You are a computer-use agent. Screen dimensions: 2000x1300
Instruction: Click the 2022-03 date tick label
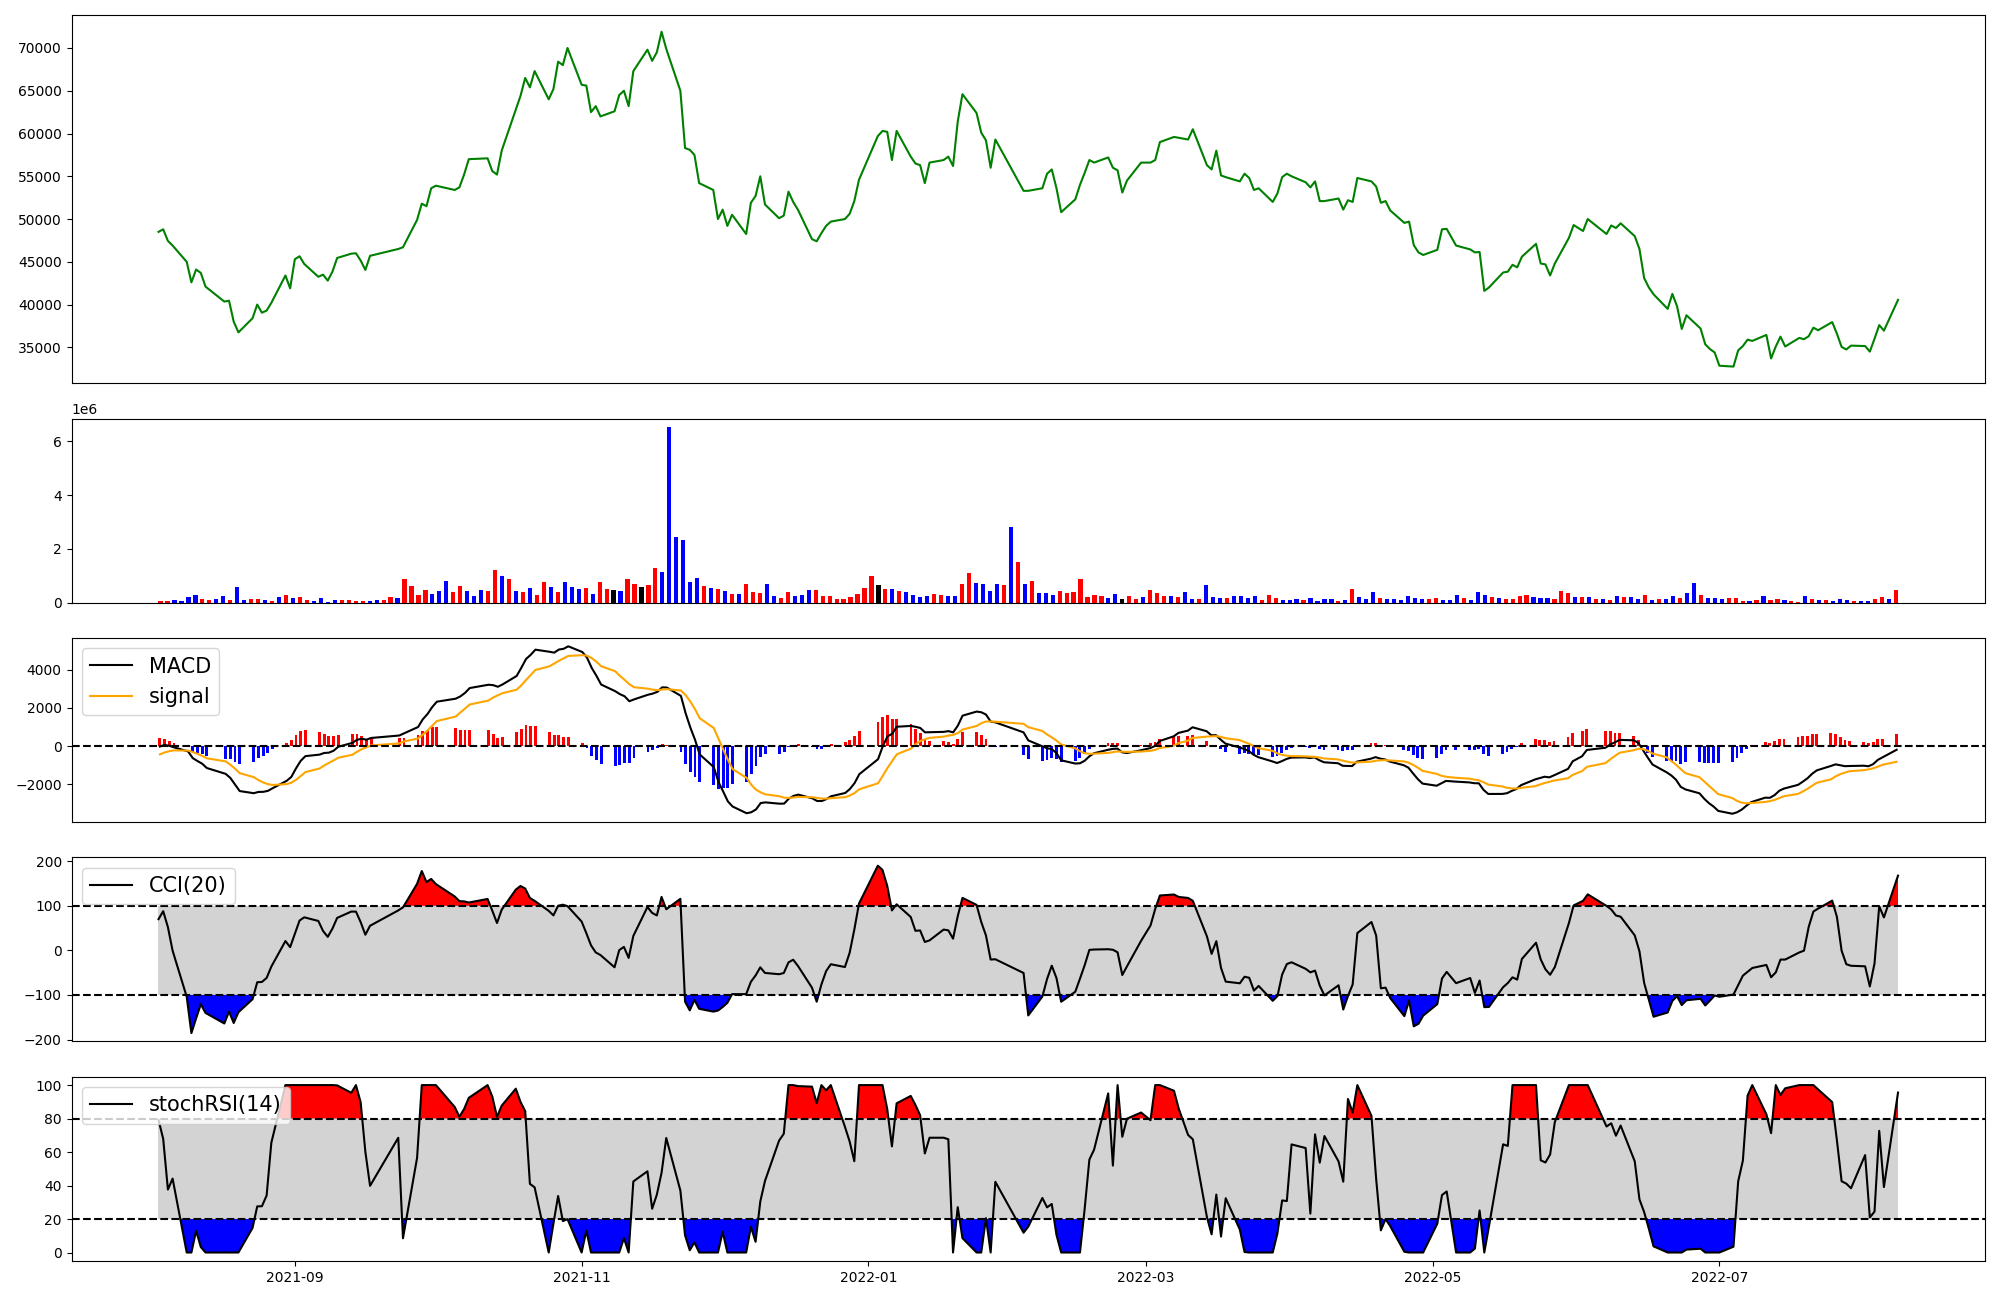[1145, 1277]
